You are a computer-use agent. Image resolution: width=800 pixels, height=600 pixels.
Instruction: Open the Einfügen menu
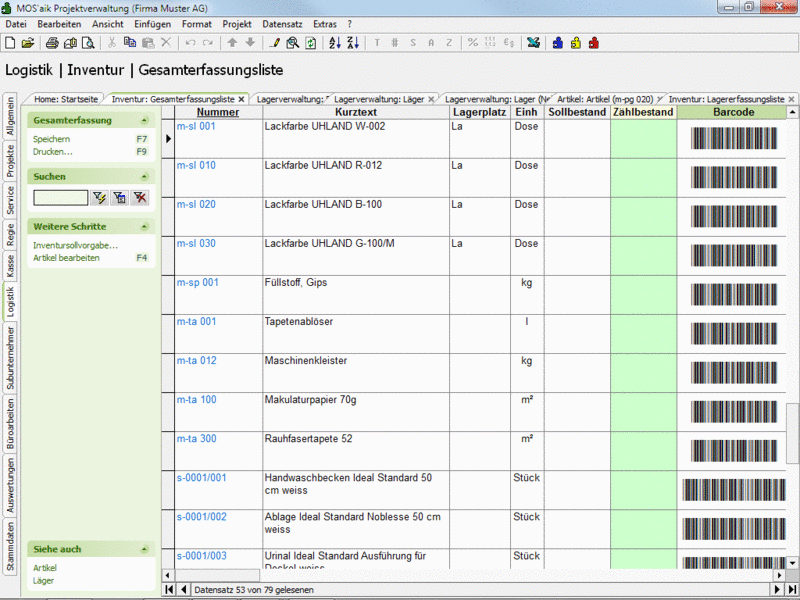(x=153, y=24)
